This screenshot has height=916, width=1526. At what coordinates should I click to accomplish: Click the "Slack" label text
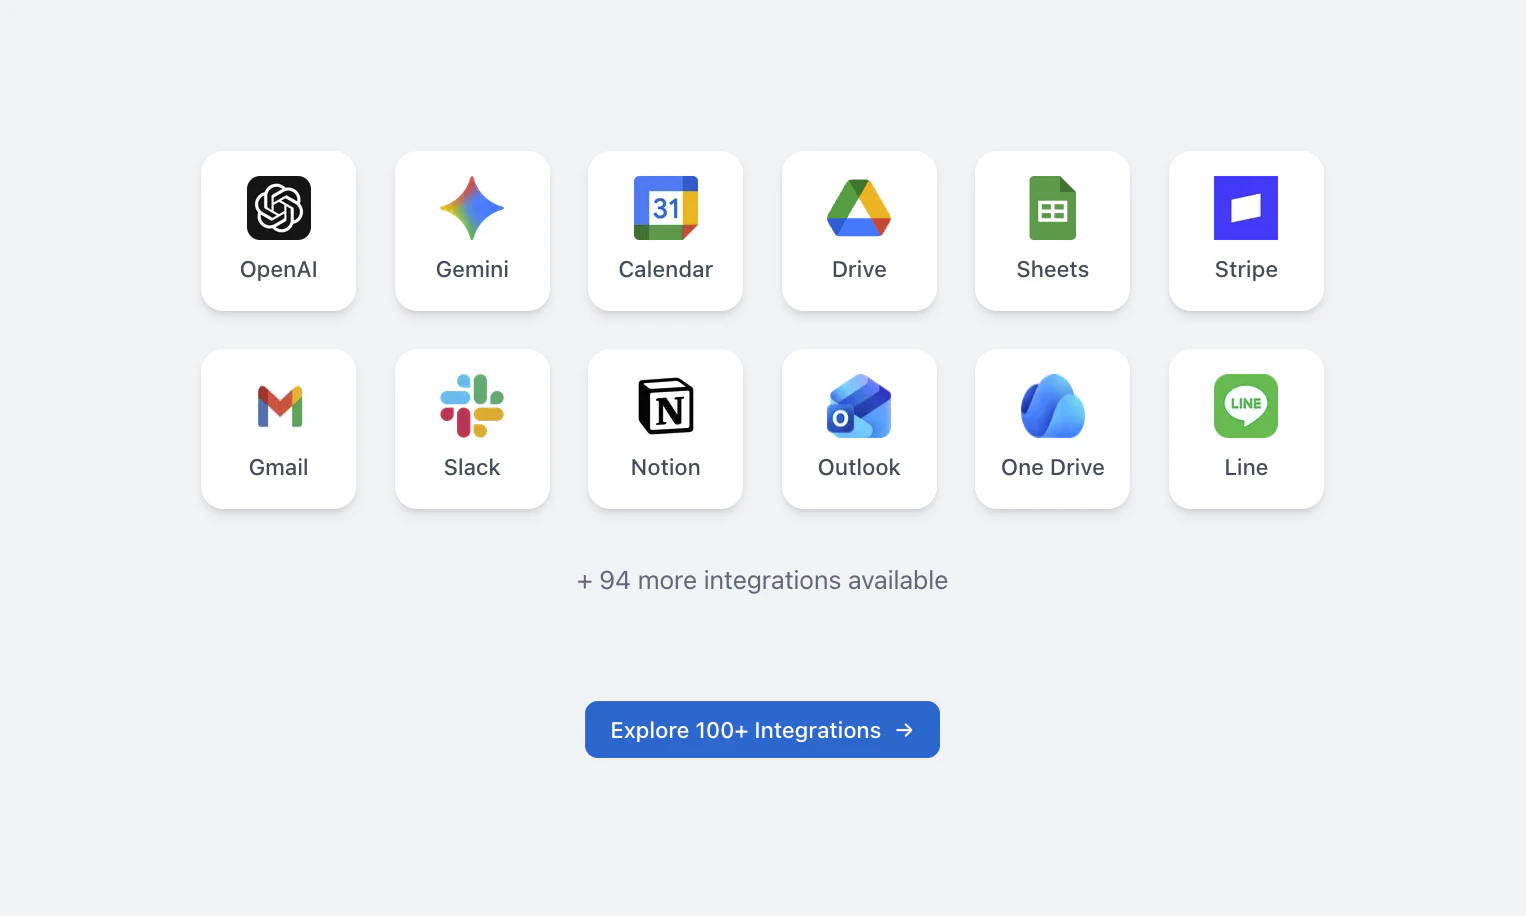coord(472,468)
